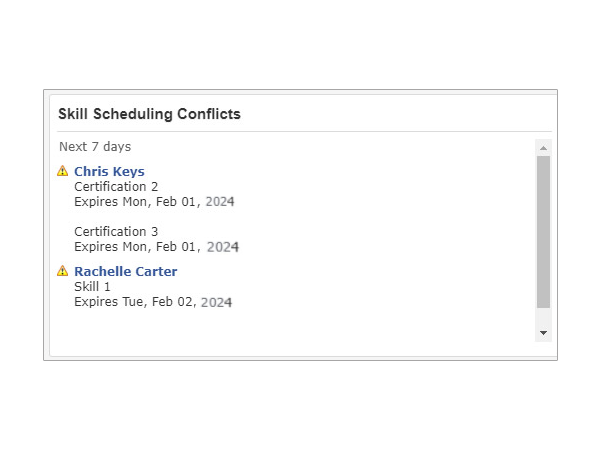Click Certification 3 expiry date text
Screen dimensions: 600x450
click(157, 247)
